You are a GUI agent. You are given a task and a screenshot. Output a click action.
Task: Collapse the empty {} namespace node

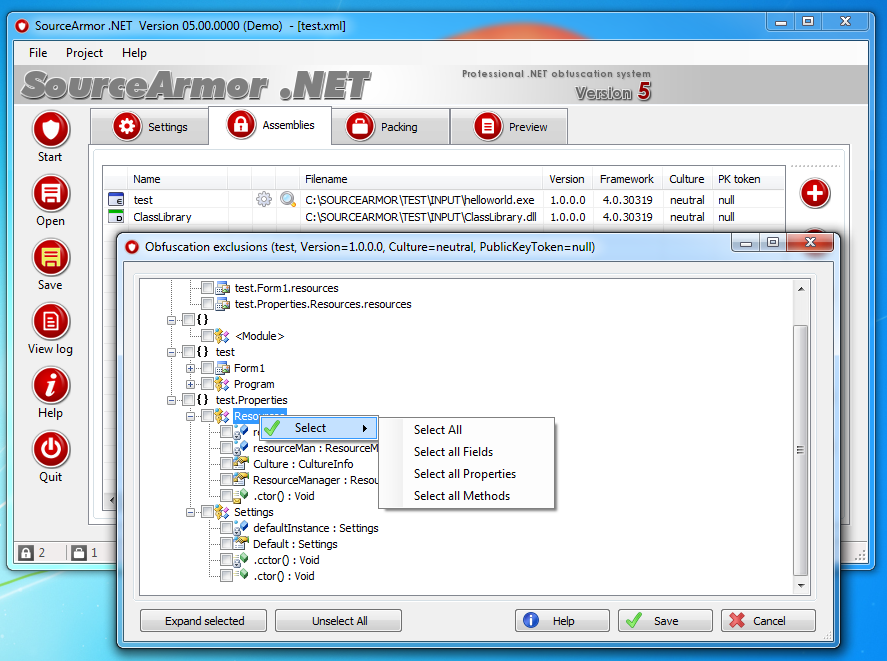[x=171, y=320]
